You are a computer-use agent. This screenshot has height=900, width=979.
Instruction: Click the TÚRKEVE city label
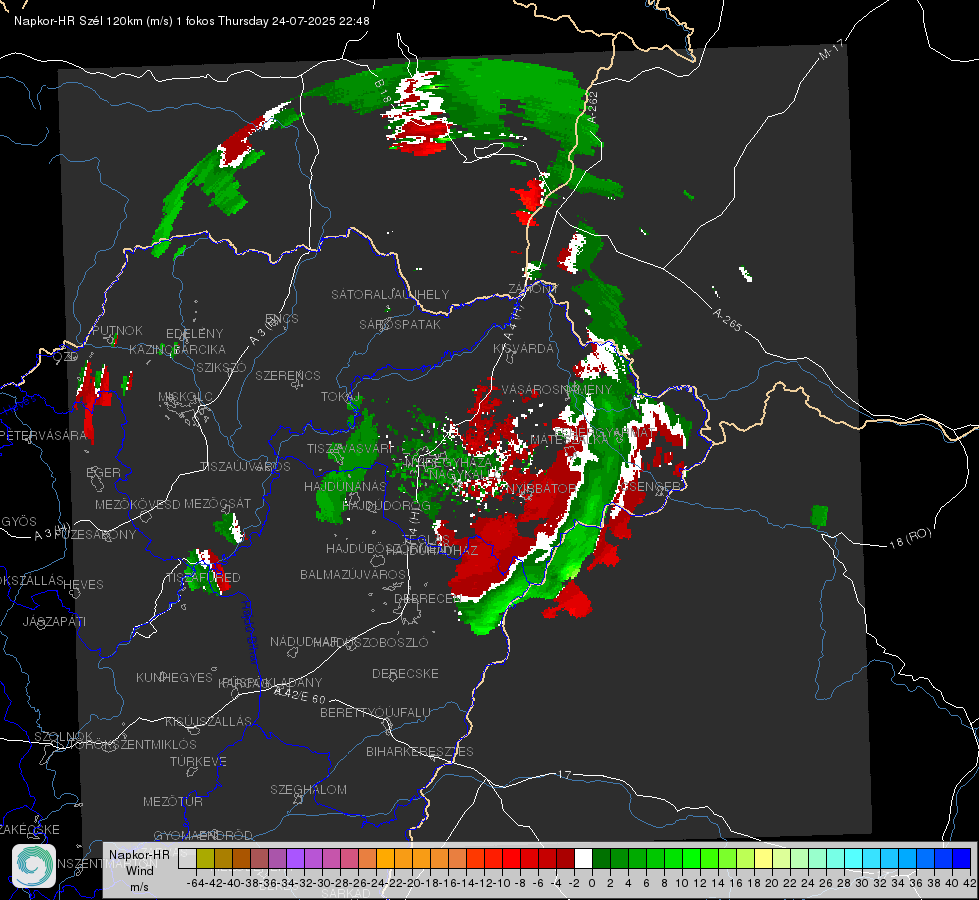pos(199,761)
